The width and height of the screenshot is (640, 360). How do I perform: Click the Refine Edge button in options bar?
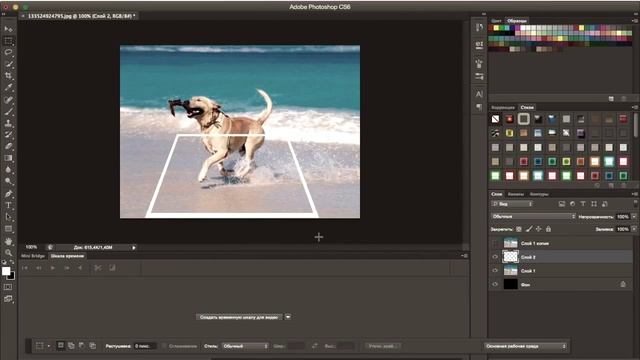pyautogui.click(x=382, y=346)
